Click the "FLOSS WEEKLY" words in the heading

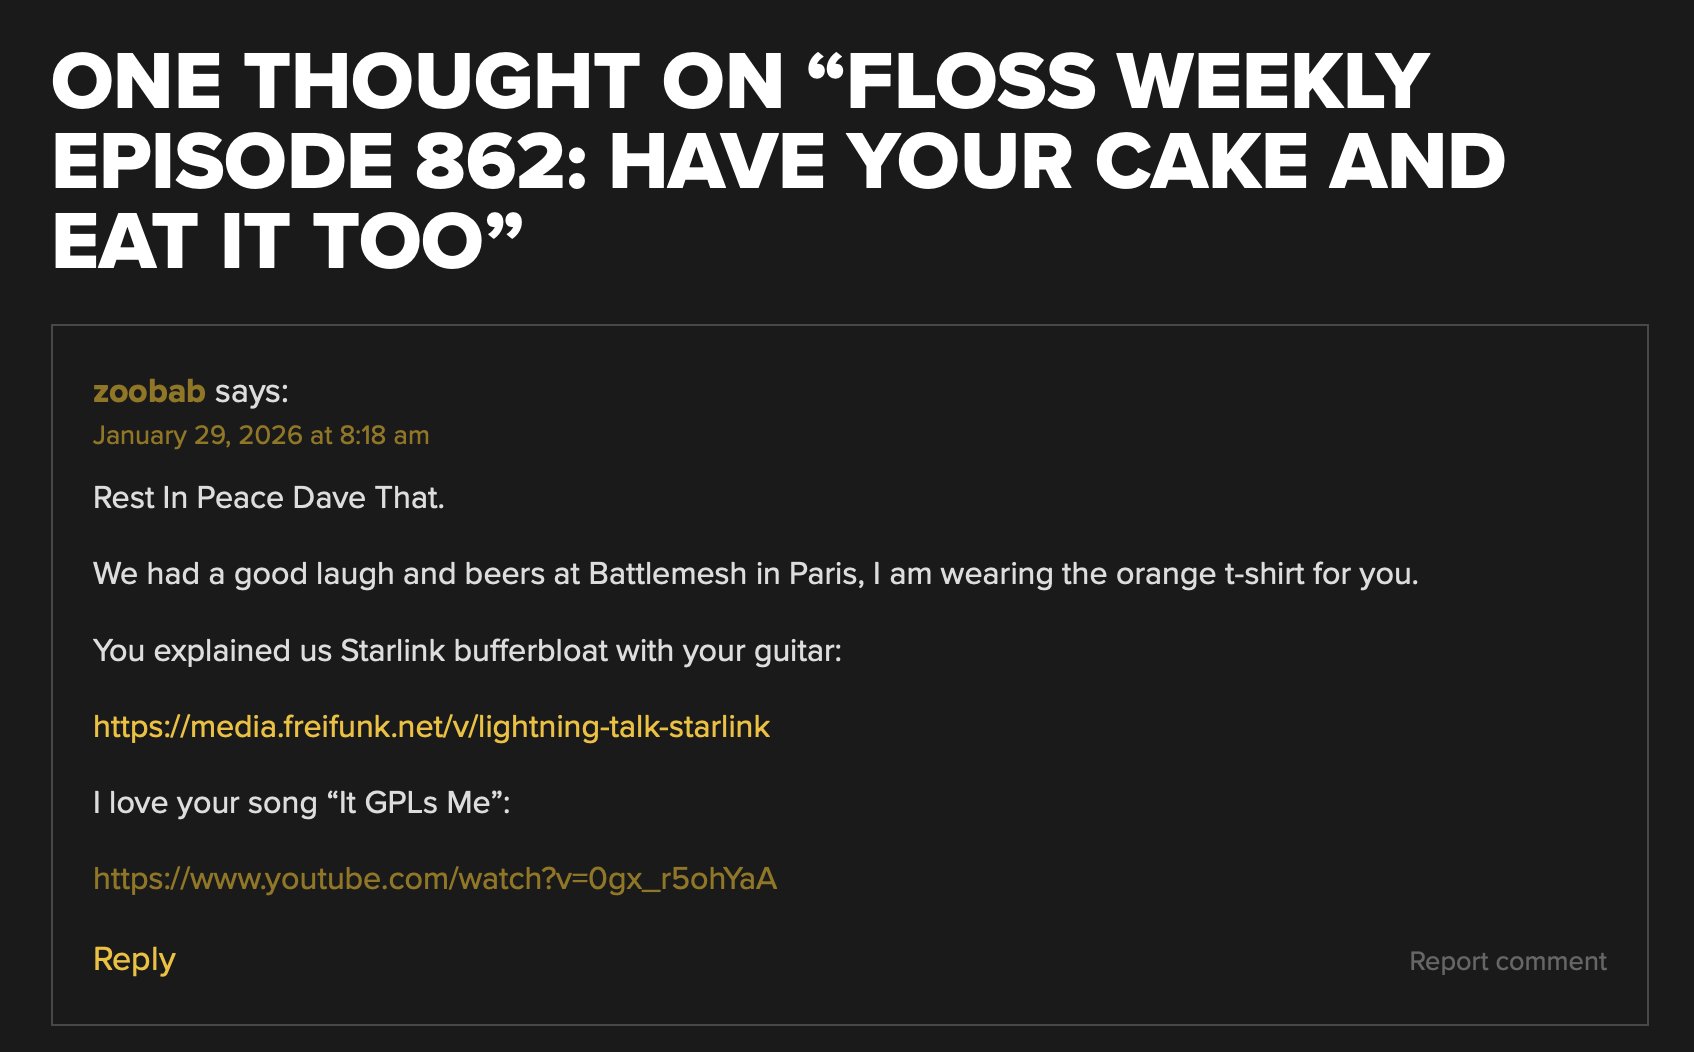pyautogui.click(x=1138, y=82)
